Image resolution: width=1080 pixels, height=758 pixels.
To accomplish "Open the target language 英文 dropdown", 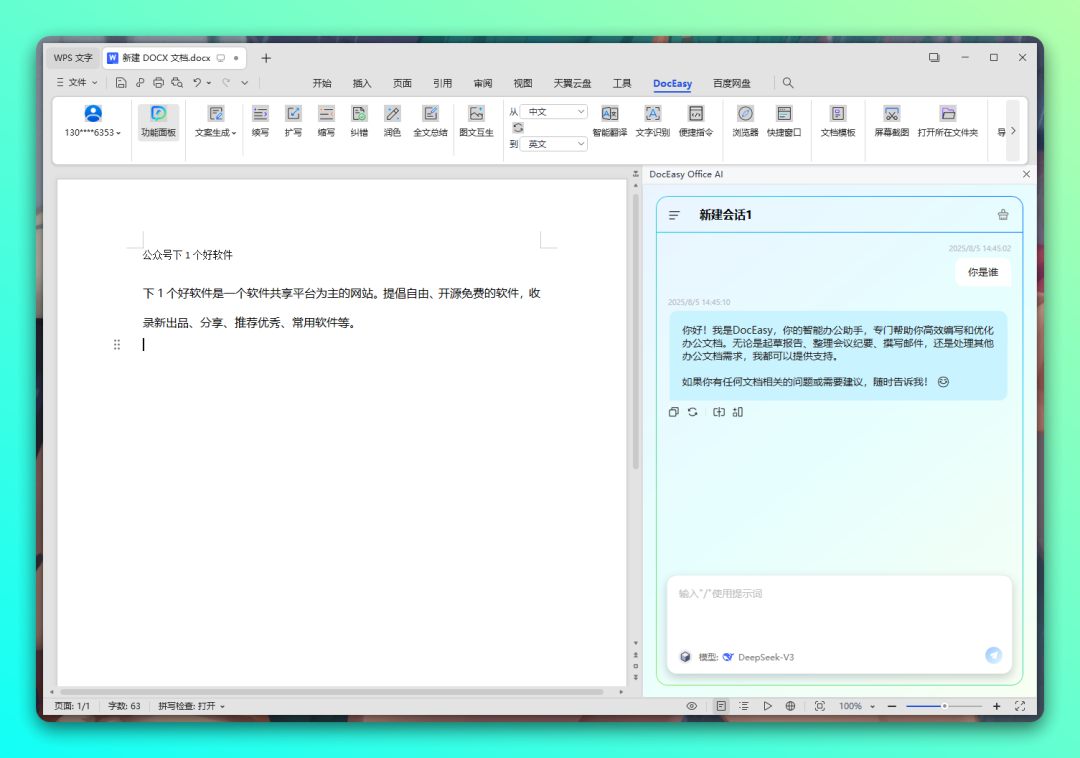I will (x=553, y=144).
